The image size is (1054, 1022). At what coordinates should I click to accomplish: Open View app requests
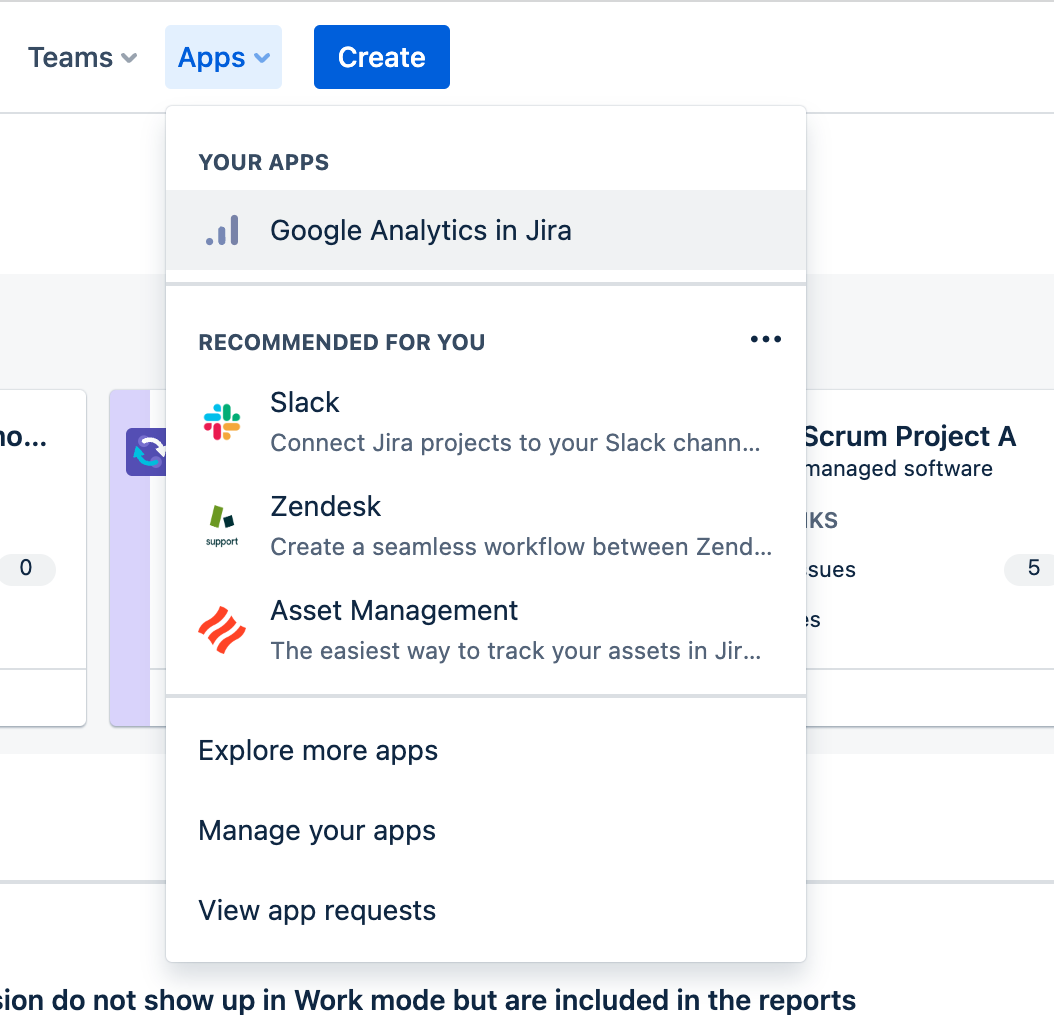tap(317, 911)
